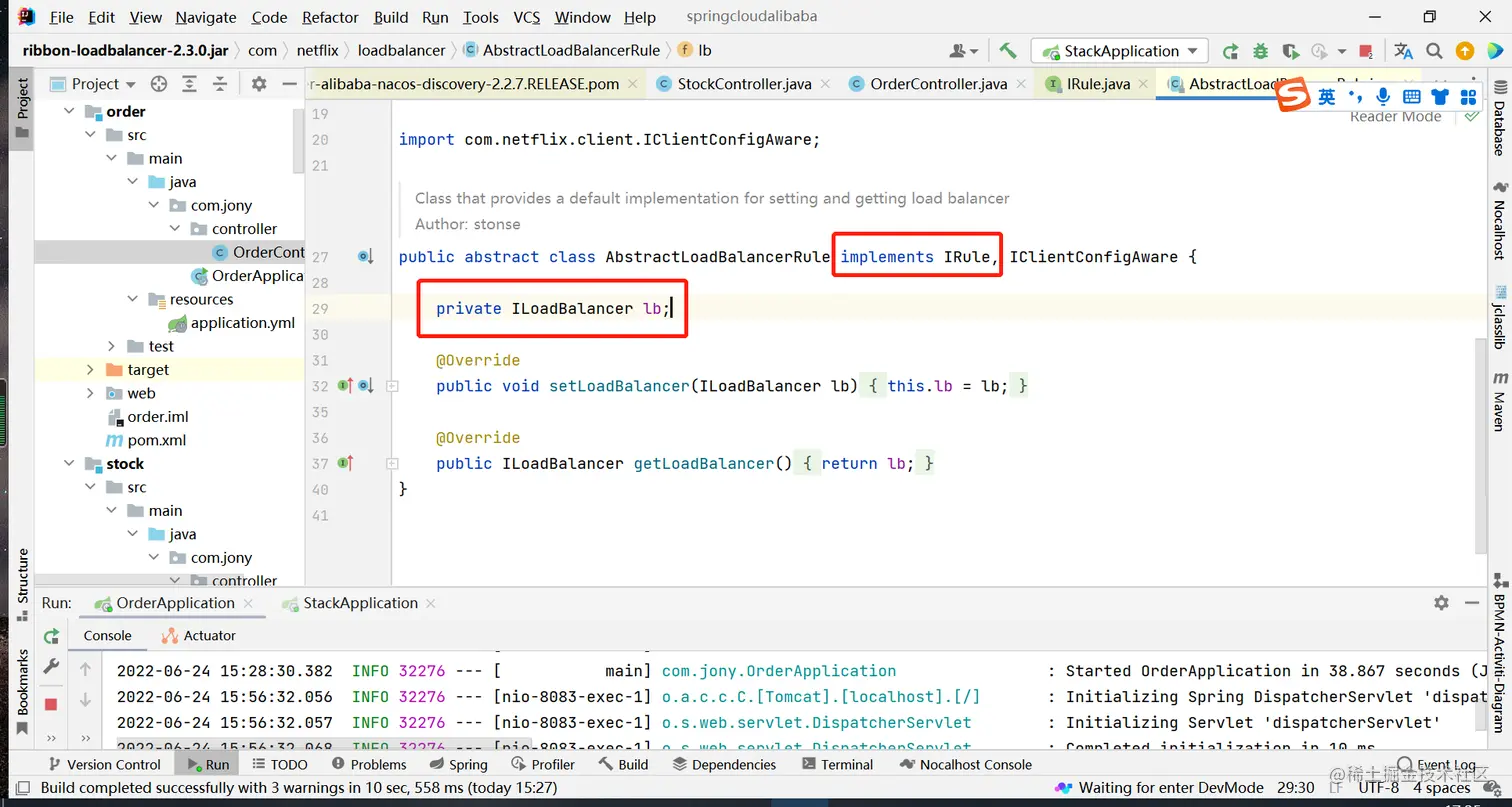Select pom.xml in order module
The height and width of the screenshot is (807, 1512).
(146, 440)
